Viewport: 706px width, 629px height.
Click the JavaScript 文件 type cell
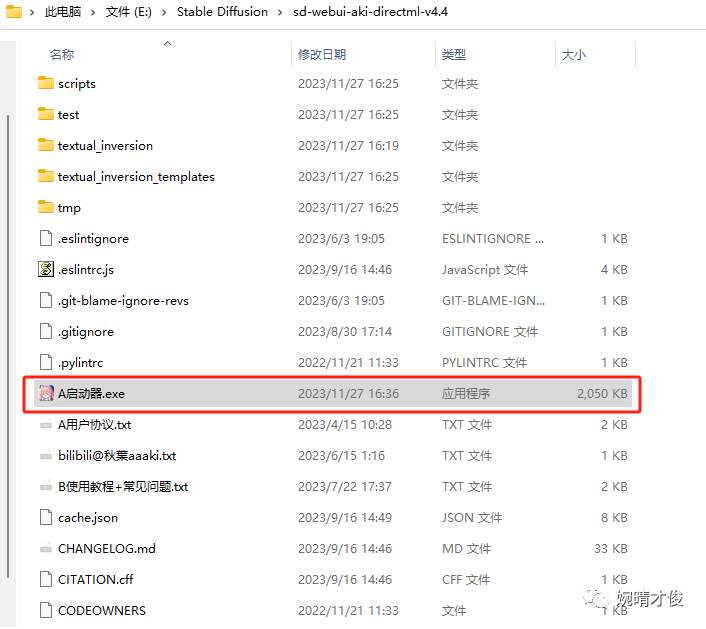[485, 270]
